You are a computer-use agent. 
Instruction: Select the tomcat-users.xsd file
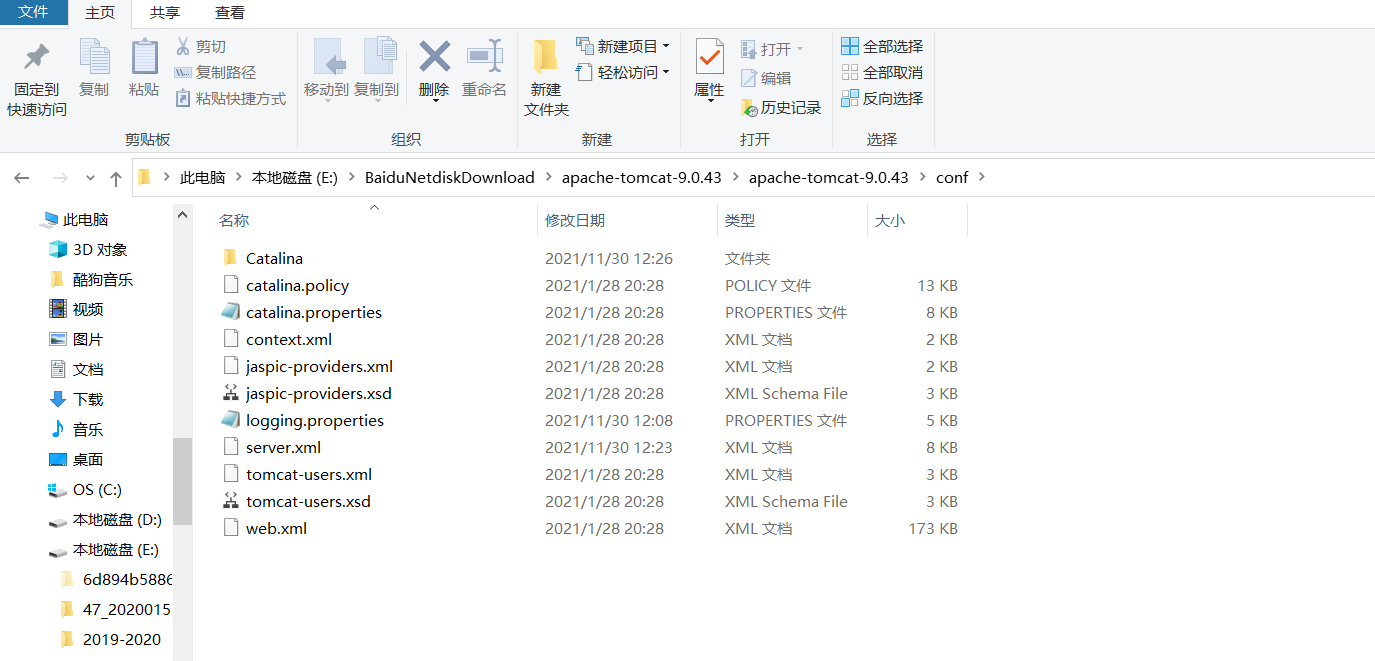point(308,501)
